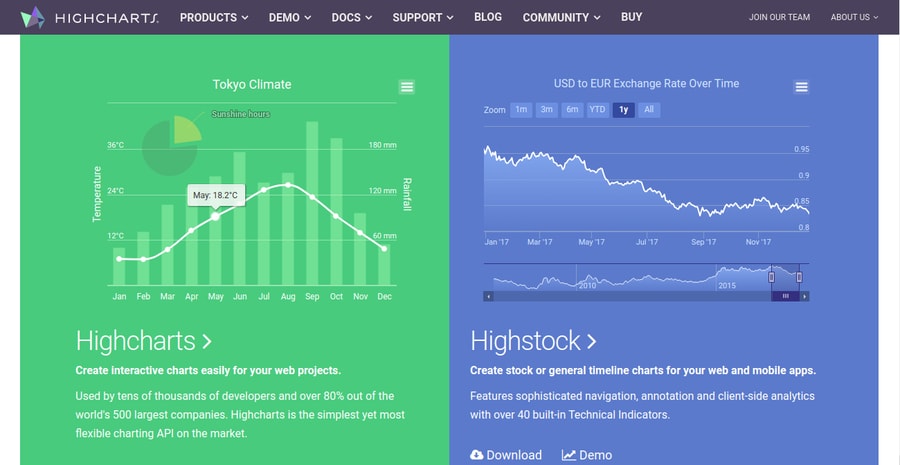Expand the PRODUCTS dropdown menu
The width and height of the screenshot is (900, 465).
click(x=214, y=18)
